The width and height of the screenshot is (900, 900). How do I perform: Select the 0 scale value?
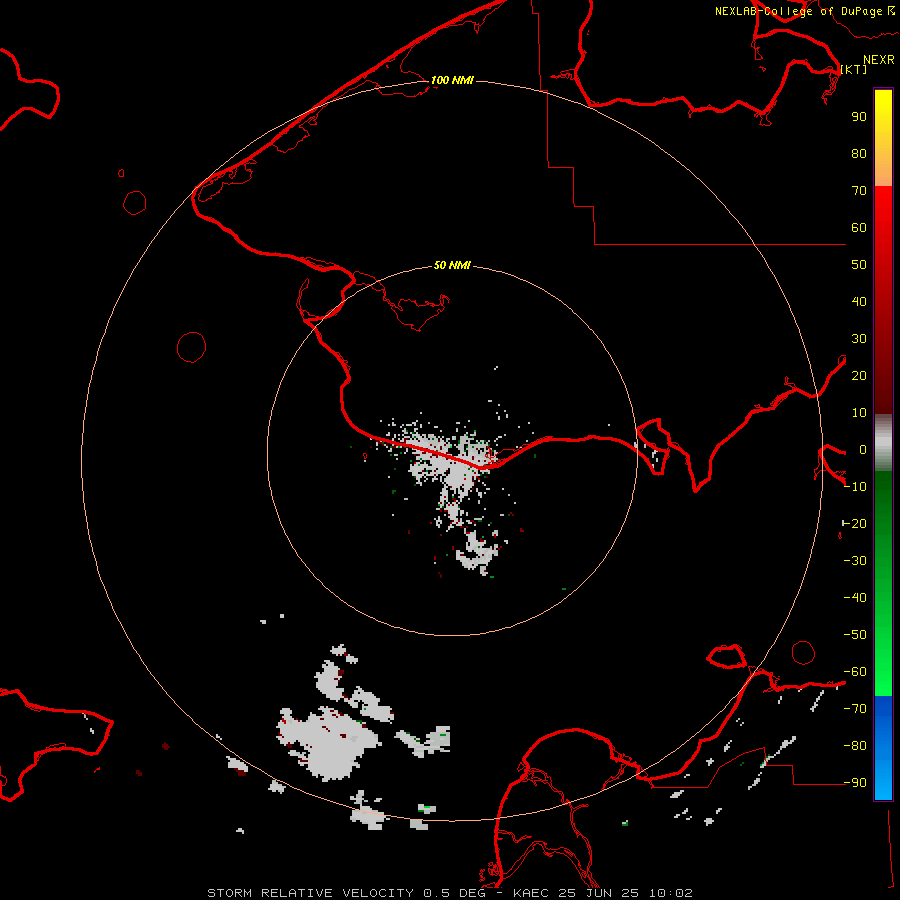tap(863, 450)
